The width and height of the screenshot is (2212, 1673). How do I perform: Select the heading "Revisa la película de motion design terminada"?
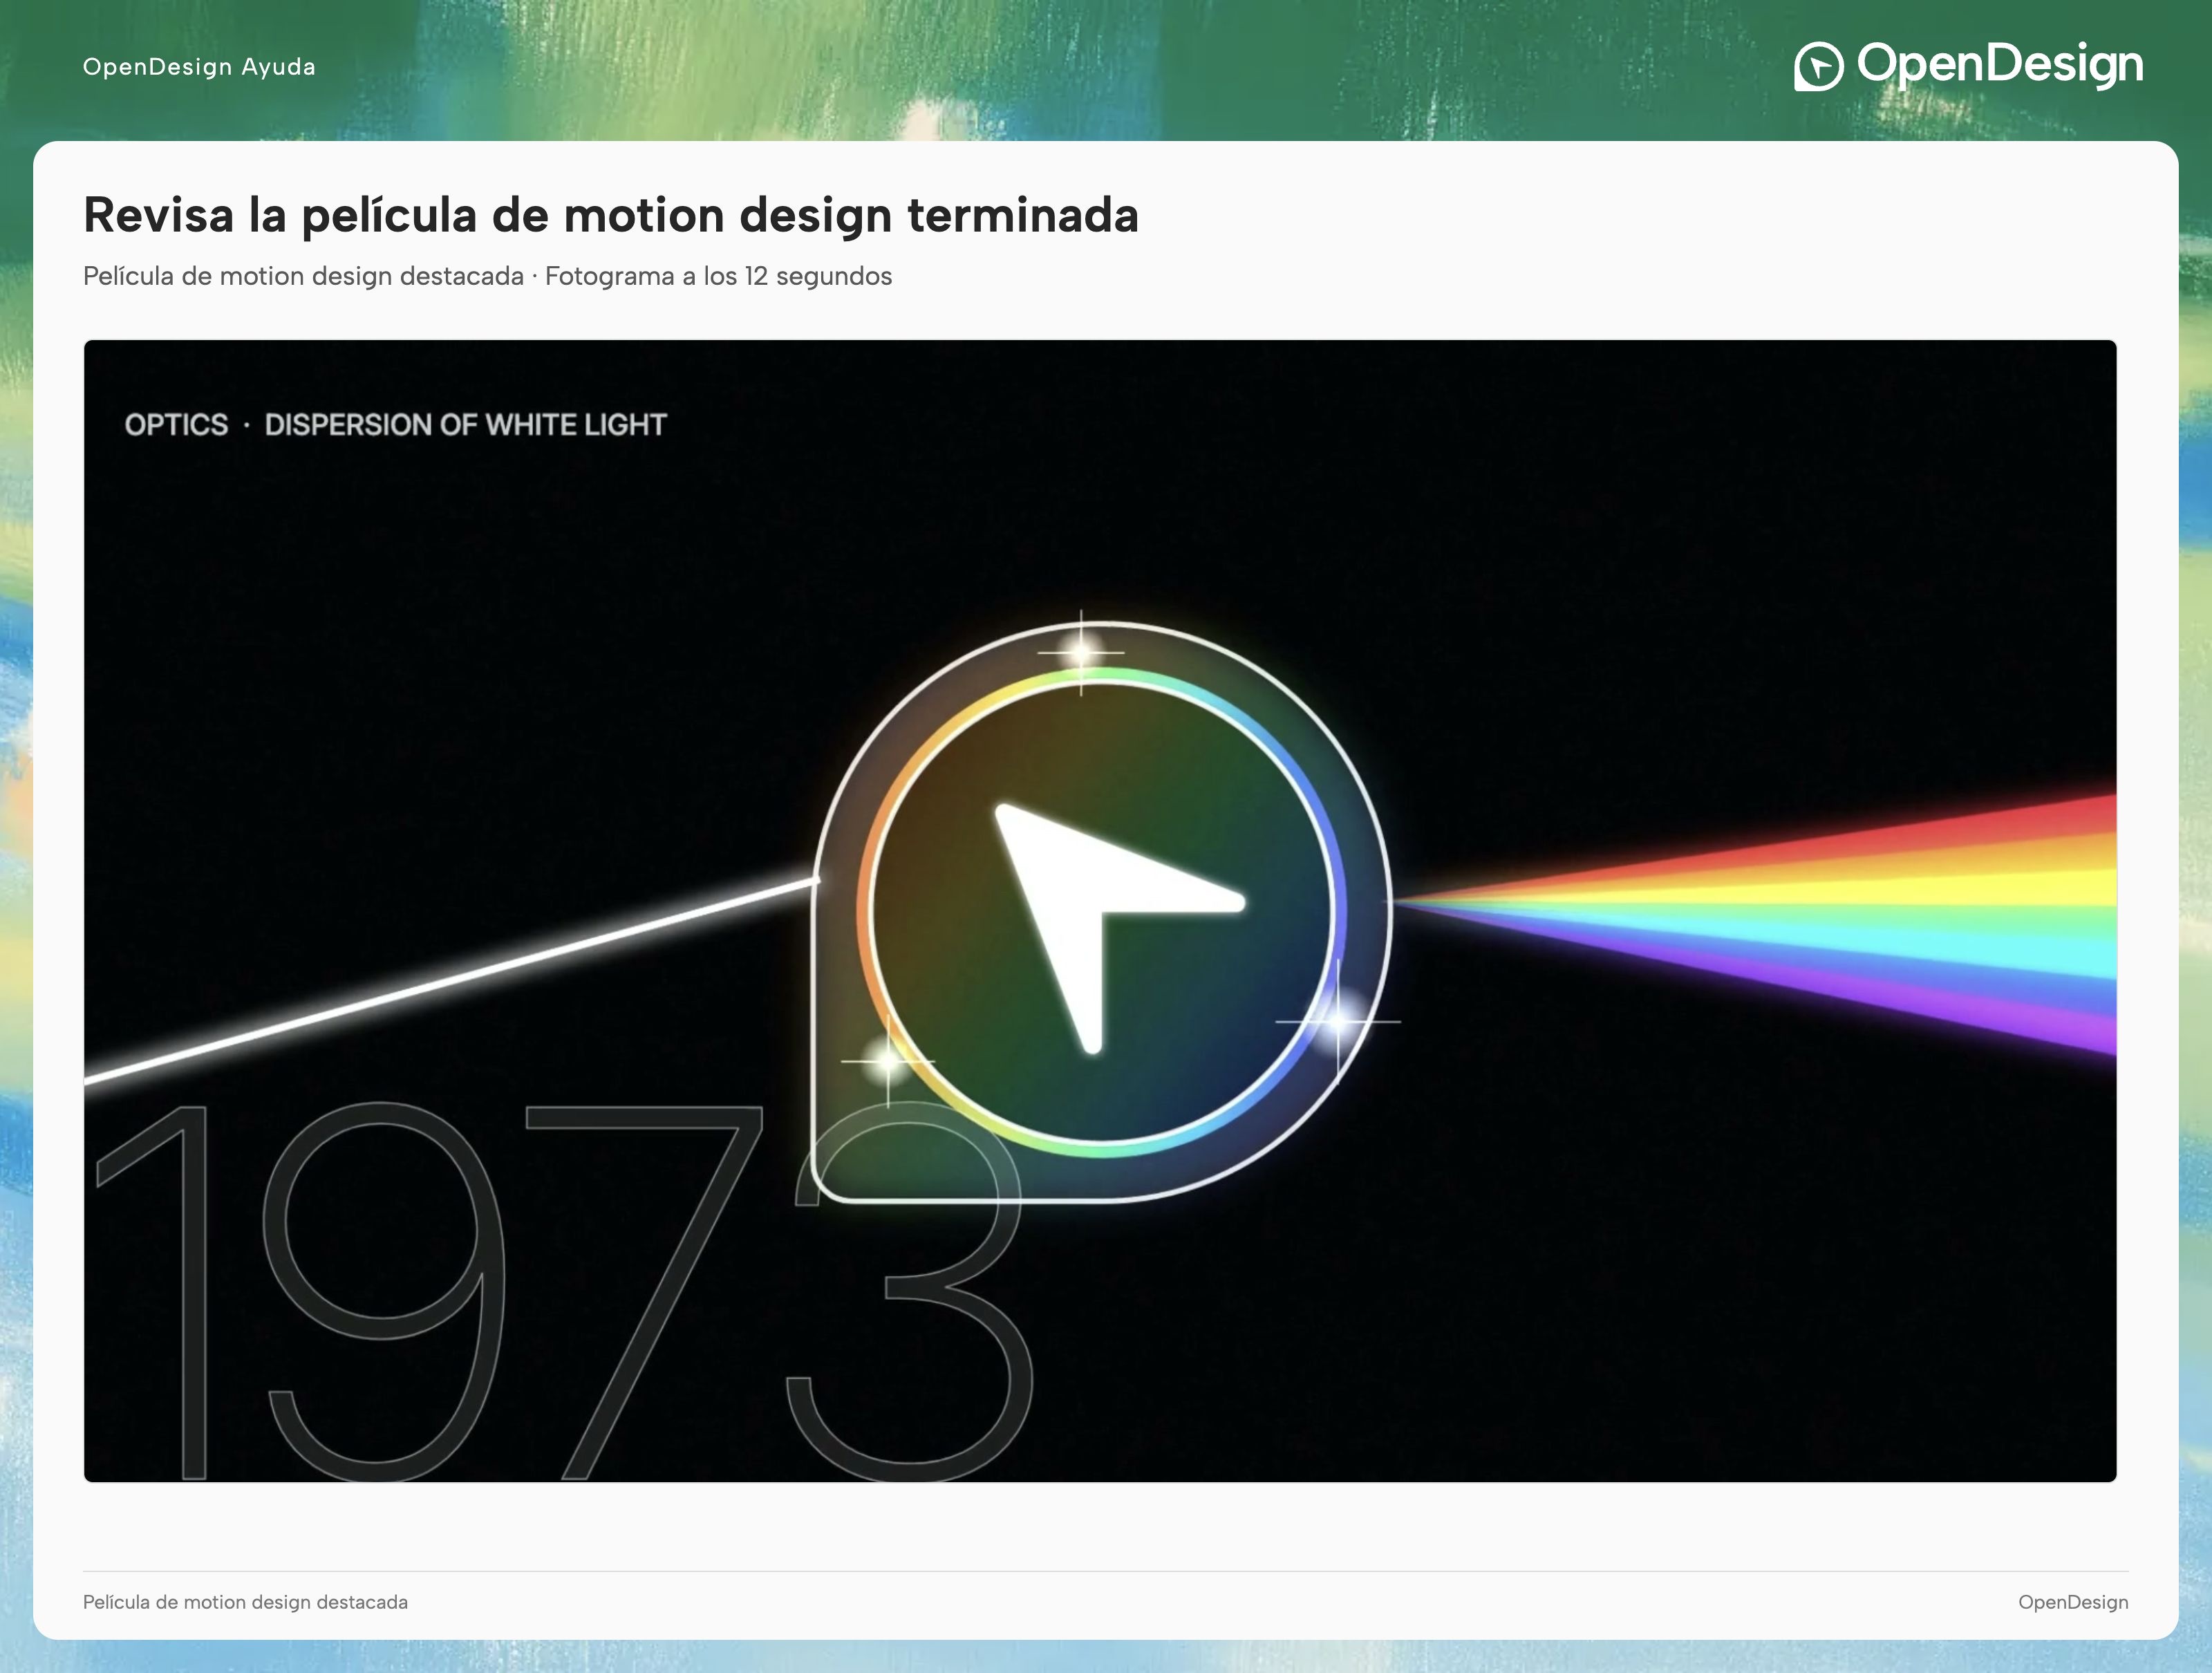(x=611, y=215)
